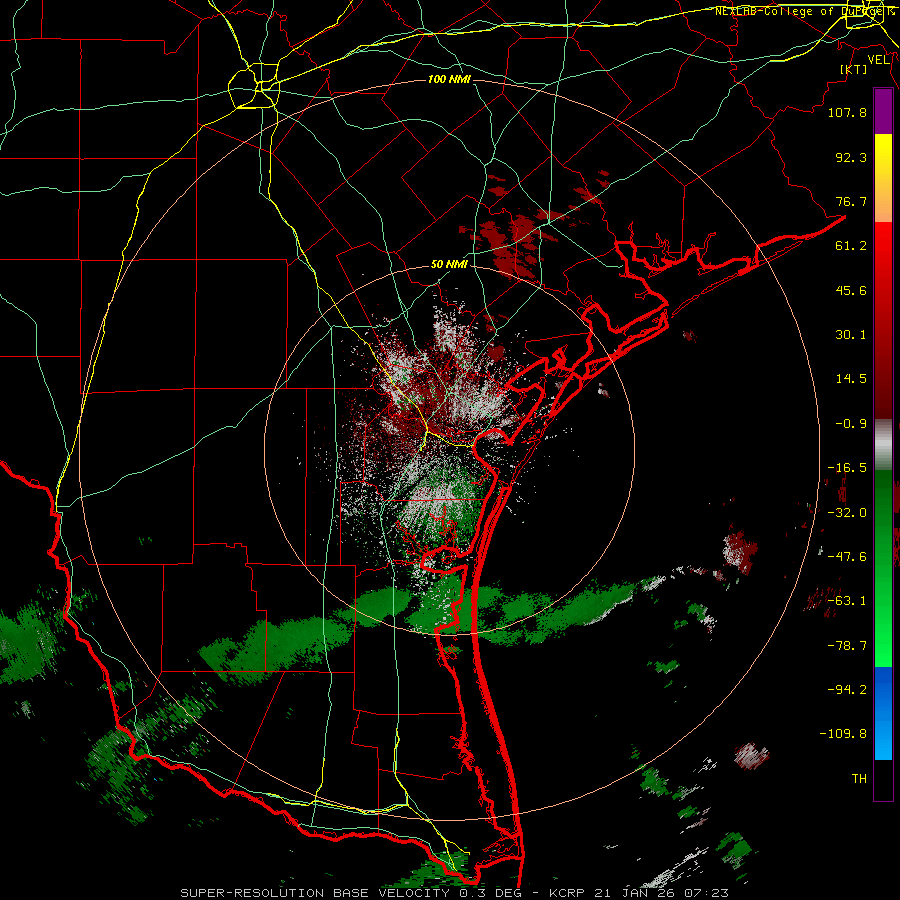Screen dimensions: 900x900
Task: Click the Super-Resolution Base Velocity caption
Action: [x=455, y=893]
